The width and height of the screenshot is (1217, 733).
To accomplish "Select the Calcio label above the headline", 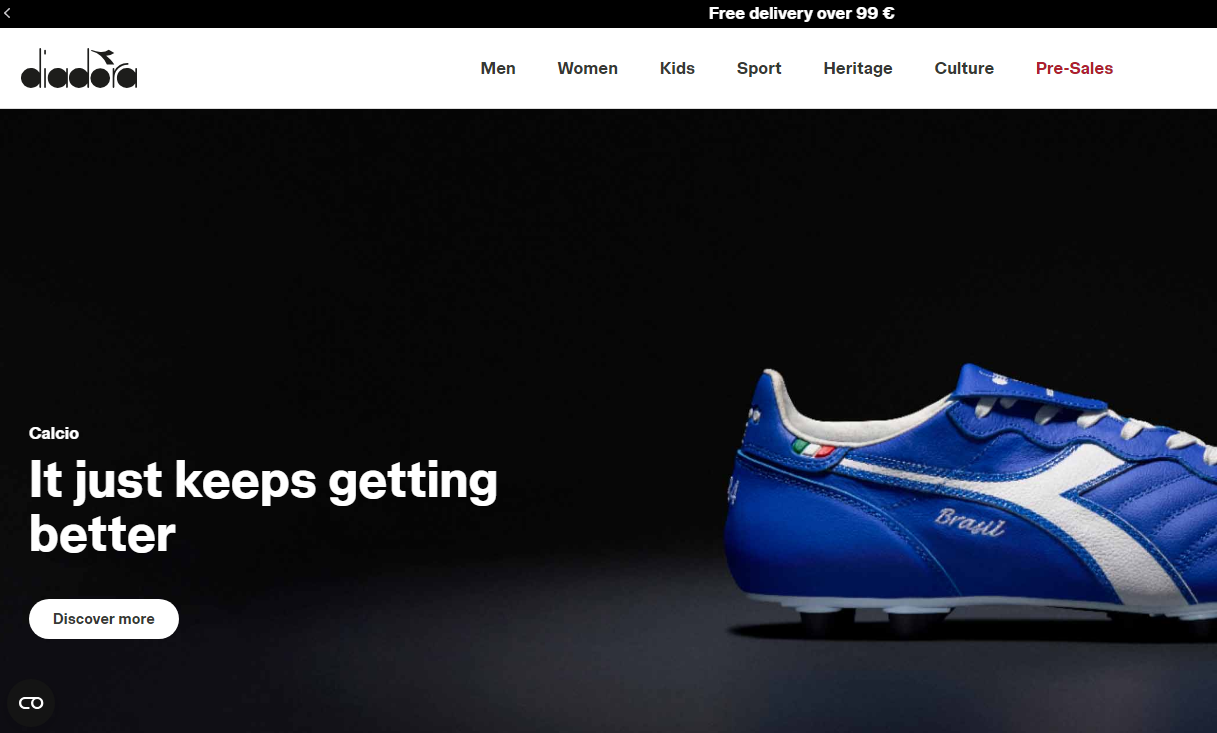I will point(54,433).
